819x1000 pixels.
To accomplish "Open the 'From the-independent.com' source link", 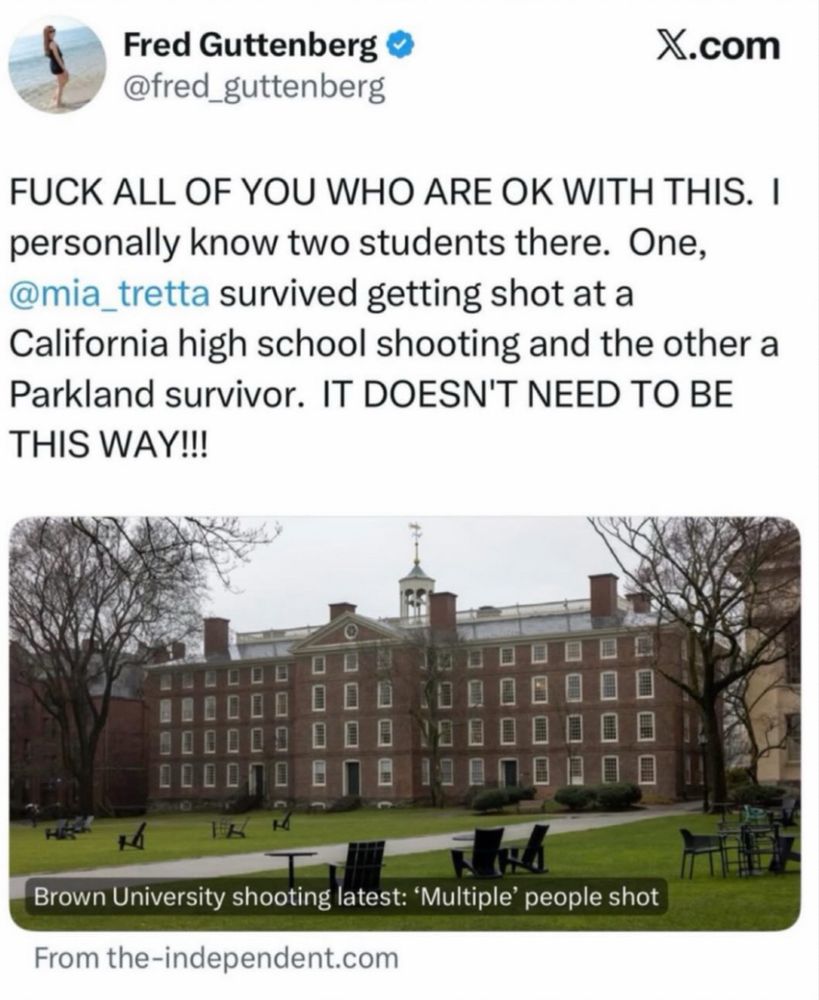I will click(x=216, y=958).
